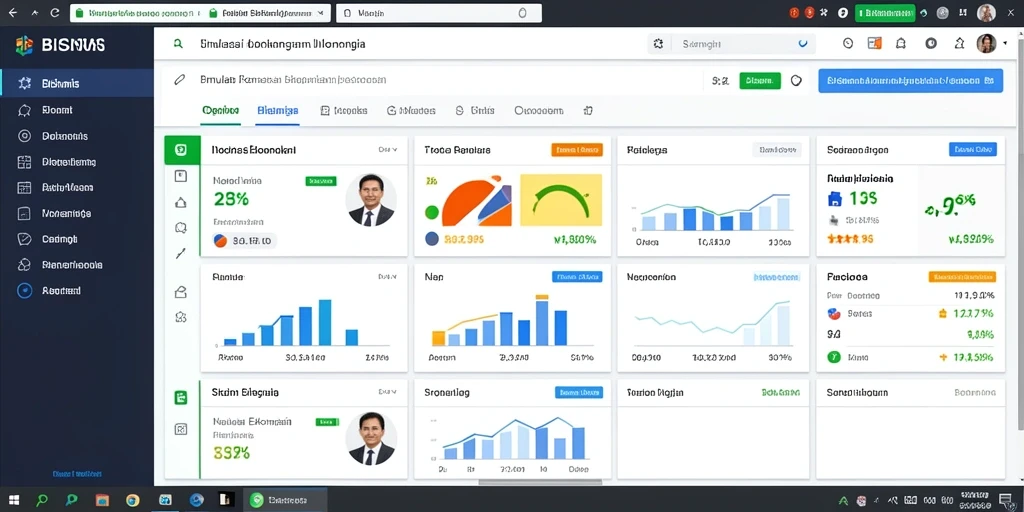Image resolution: width=1024 pixels, height=512 pixels.
Task: Click the horizontal scrollbar at page bottom
Action: click(541, 483)
